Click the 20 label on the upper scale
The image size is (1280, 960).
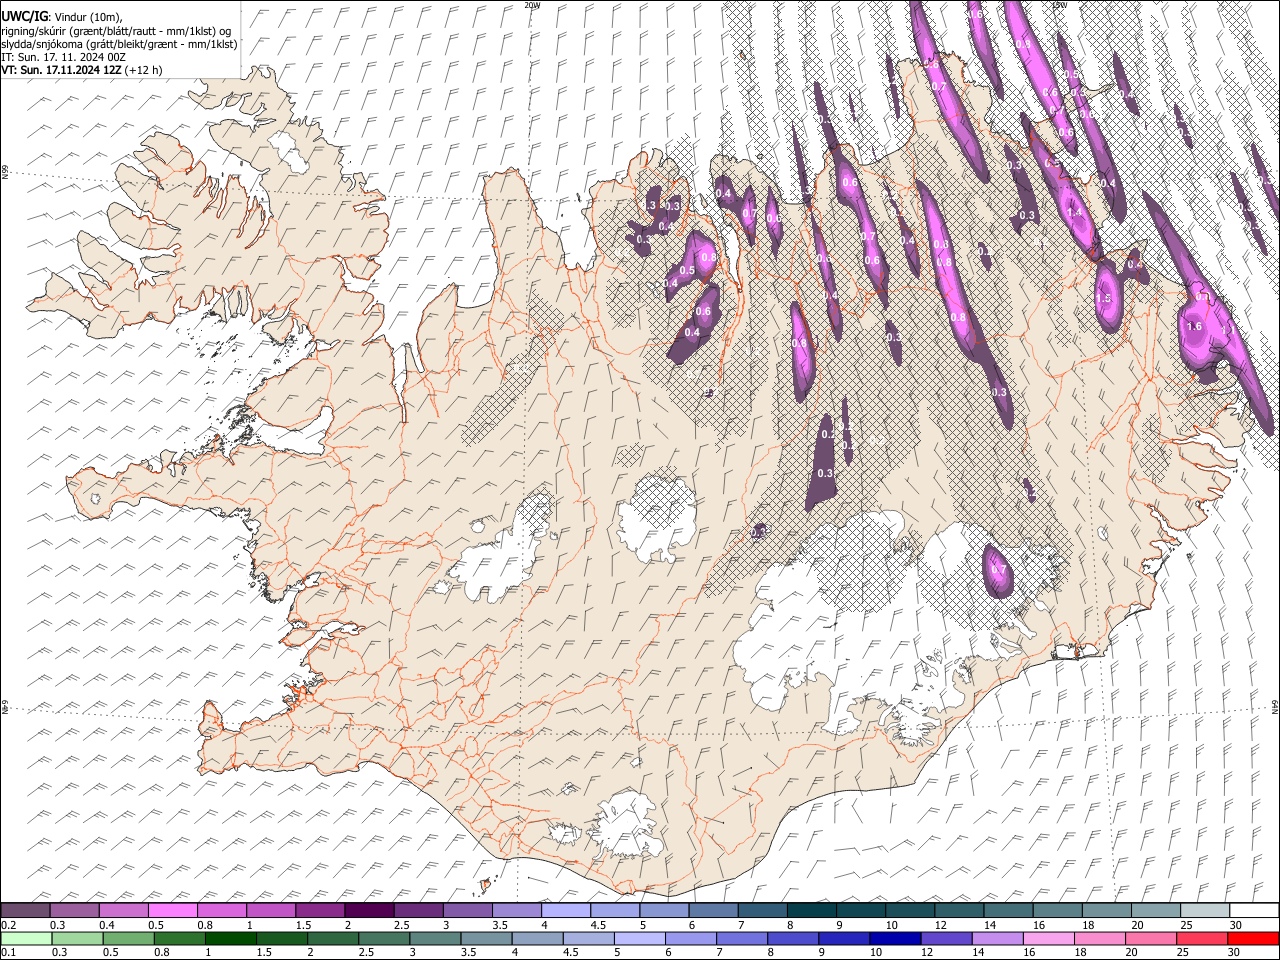click(1138, 925)
